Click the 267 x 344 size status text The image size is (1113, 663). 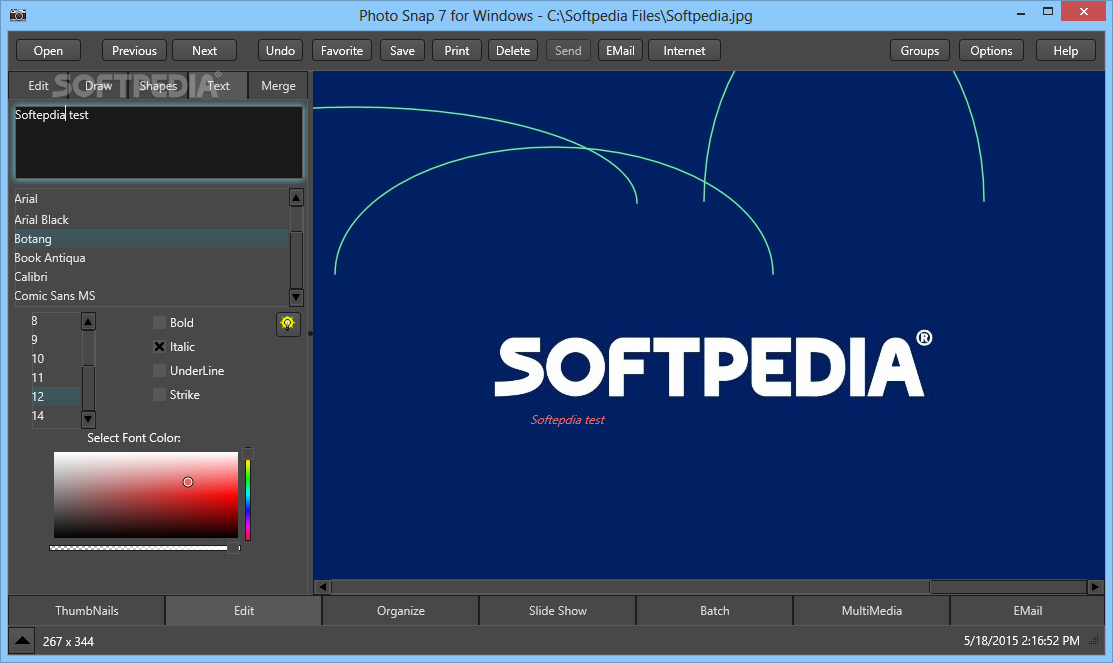coord(68,642)
